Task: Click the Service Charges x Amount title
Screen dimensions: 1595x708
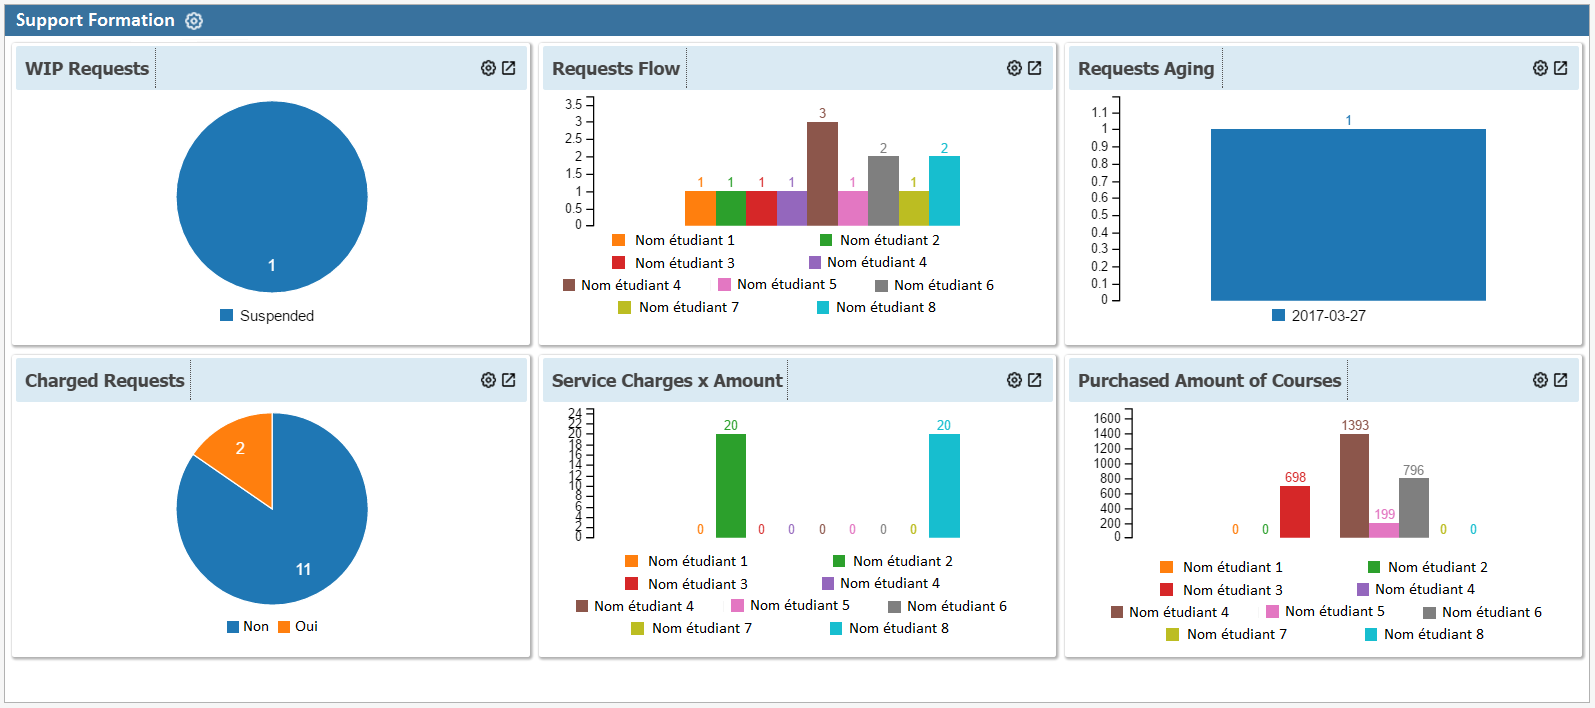Action: click(x=667, y=381)
